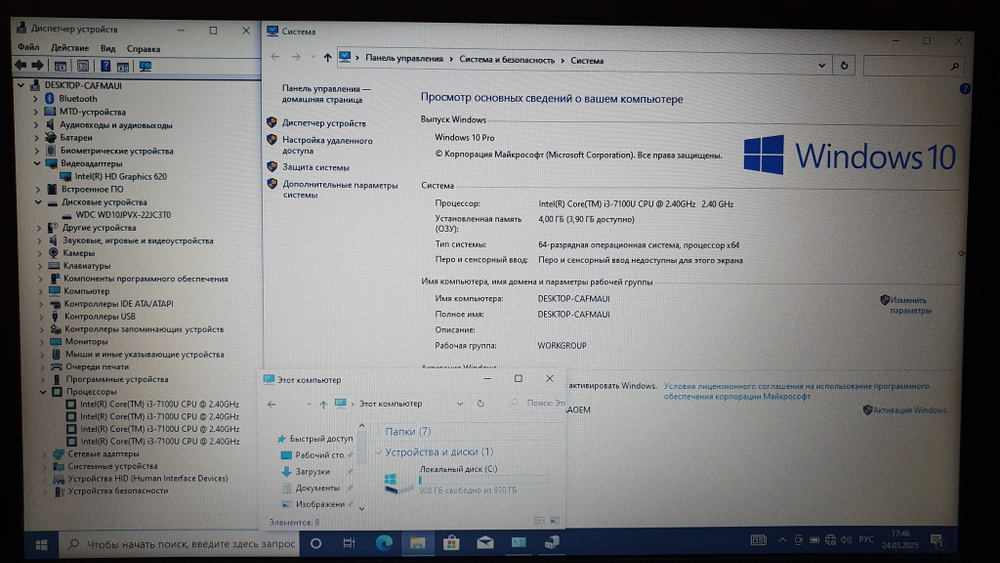The image size is (1000, 563).
Task: Click the up arrow in System window
Action: click(x=327, y=57)
